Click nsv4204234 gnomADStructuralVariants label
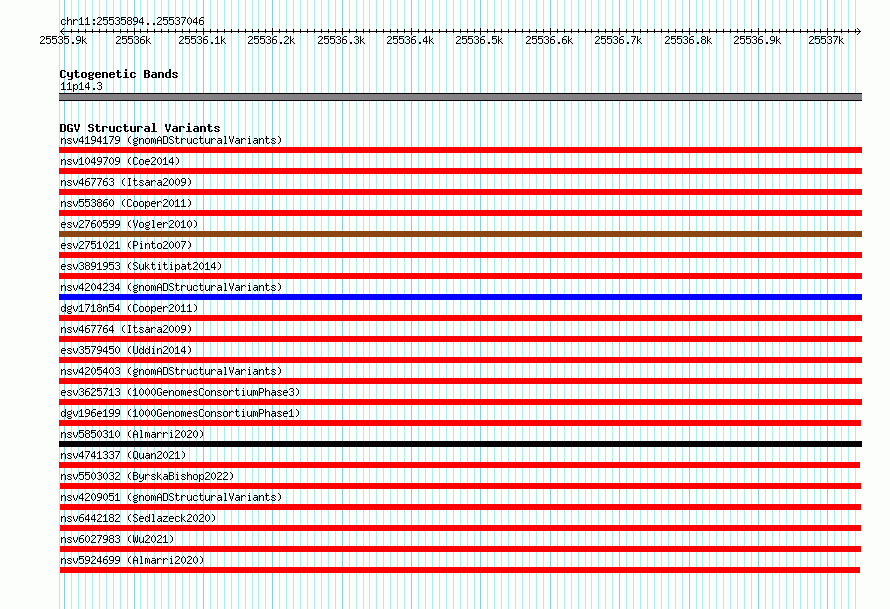Viewport: 890px width, 609px height. (171, 287)
